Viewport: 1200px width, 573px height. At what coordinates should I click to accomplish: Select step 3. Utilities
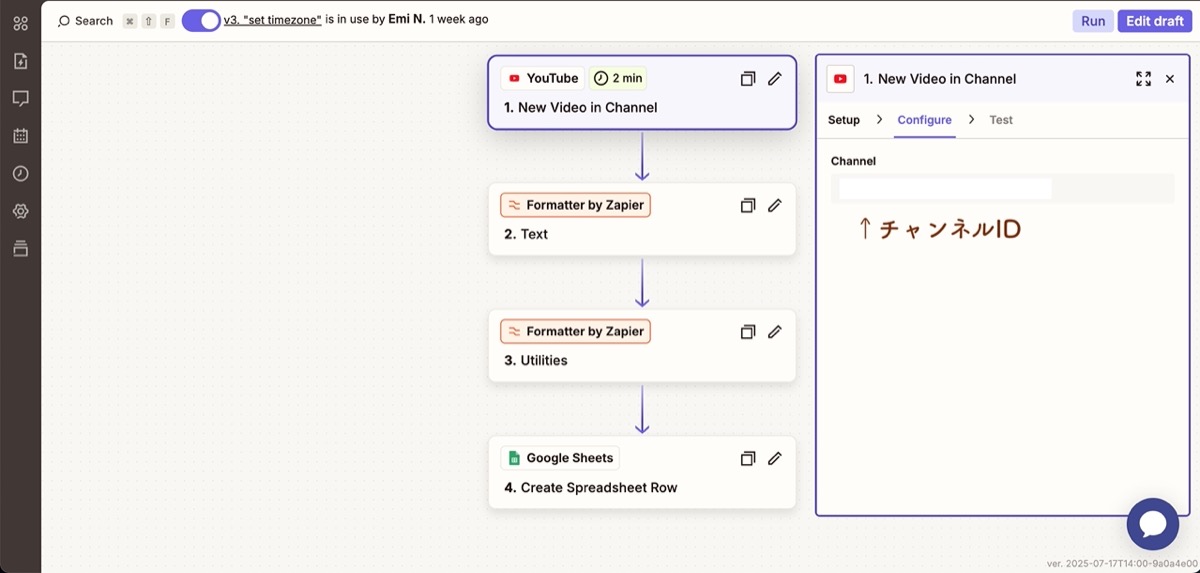point(642,345)
